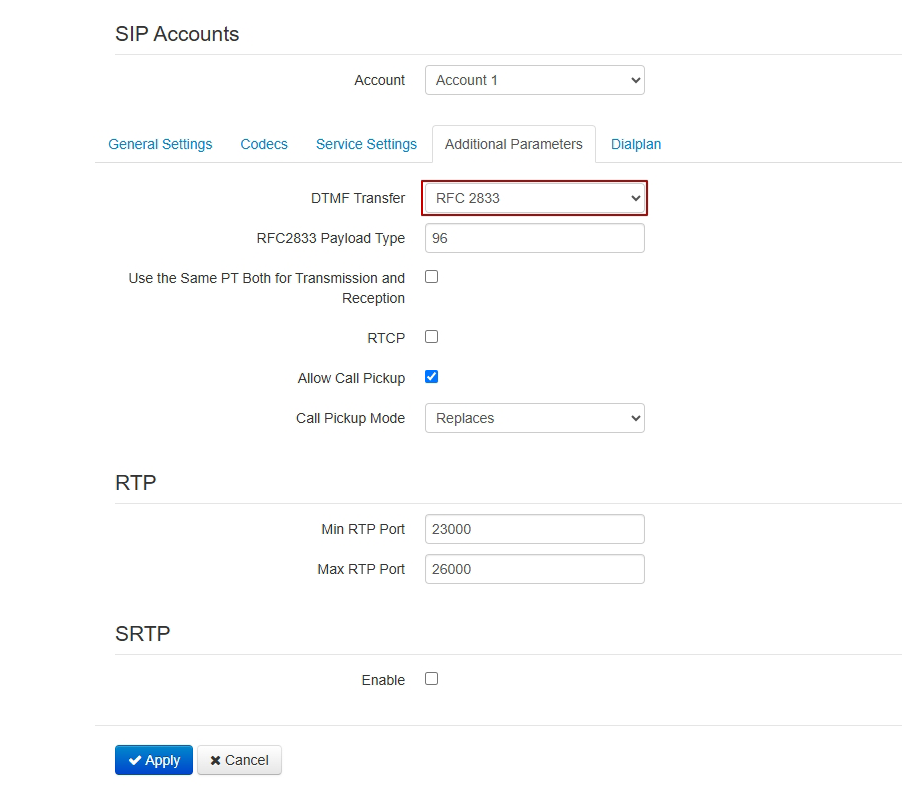Go to the Service Settings tab
902x796 pixels.
tap(366, 144)
